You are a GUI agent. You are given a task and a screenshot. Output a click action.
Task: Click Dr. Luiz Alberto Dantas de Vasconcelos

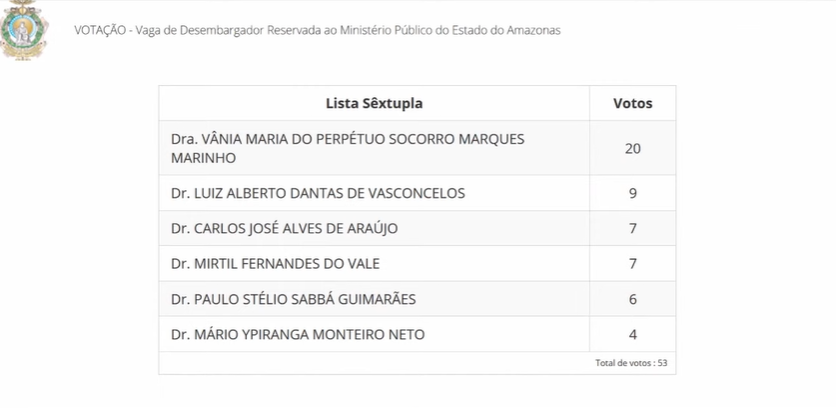pos(318,193)
